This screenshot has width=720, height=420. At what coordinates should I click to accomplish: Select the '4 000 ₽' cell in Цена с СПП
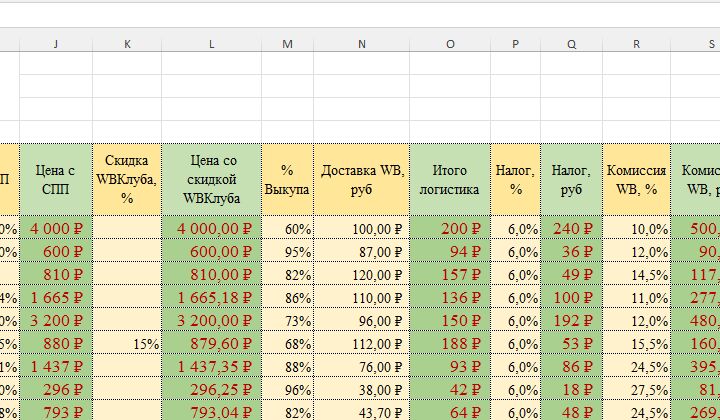(x=56, y=228)
